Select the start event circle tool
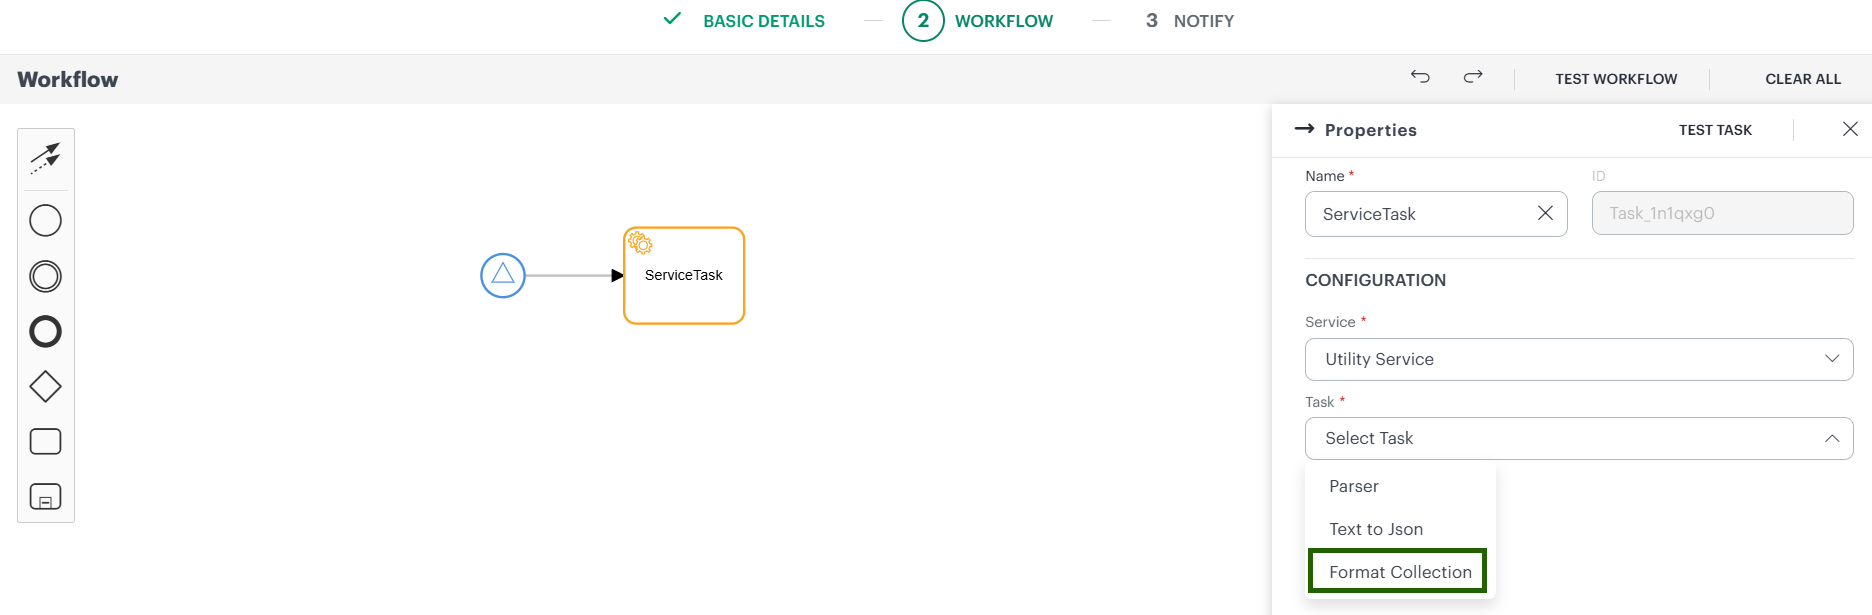The height and width of the screenshot is (615, 1872). [45, 221]
